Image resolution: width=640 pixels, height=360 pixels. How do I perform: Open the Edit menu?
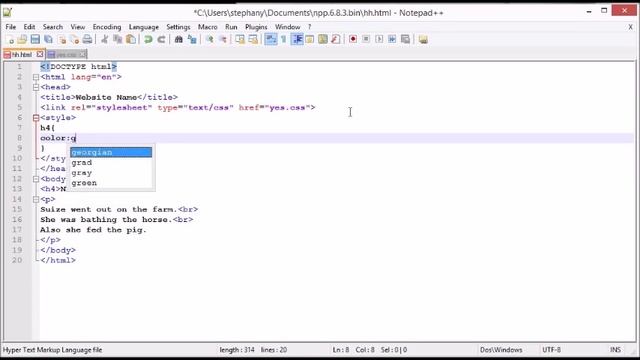pos(29,27)
